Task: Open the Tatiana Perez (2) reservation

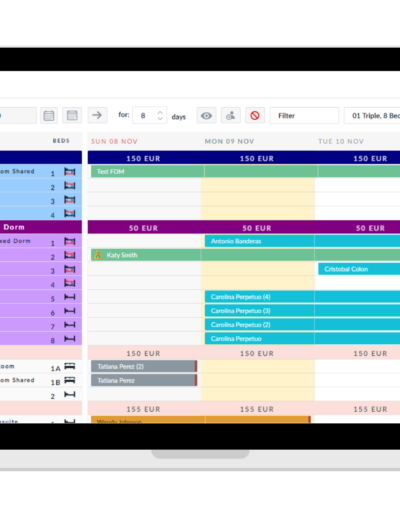Action: (144, 366)
